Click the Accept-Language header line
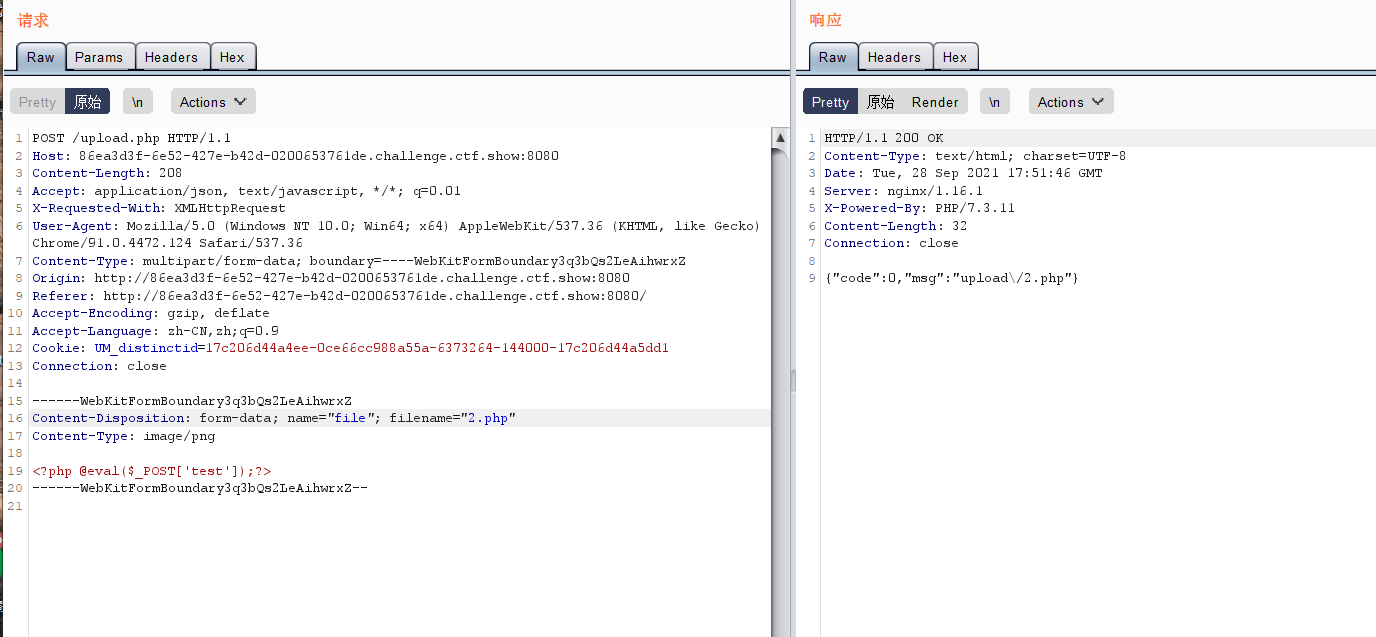1376x637 pixels. point(155,331)
